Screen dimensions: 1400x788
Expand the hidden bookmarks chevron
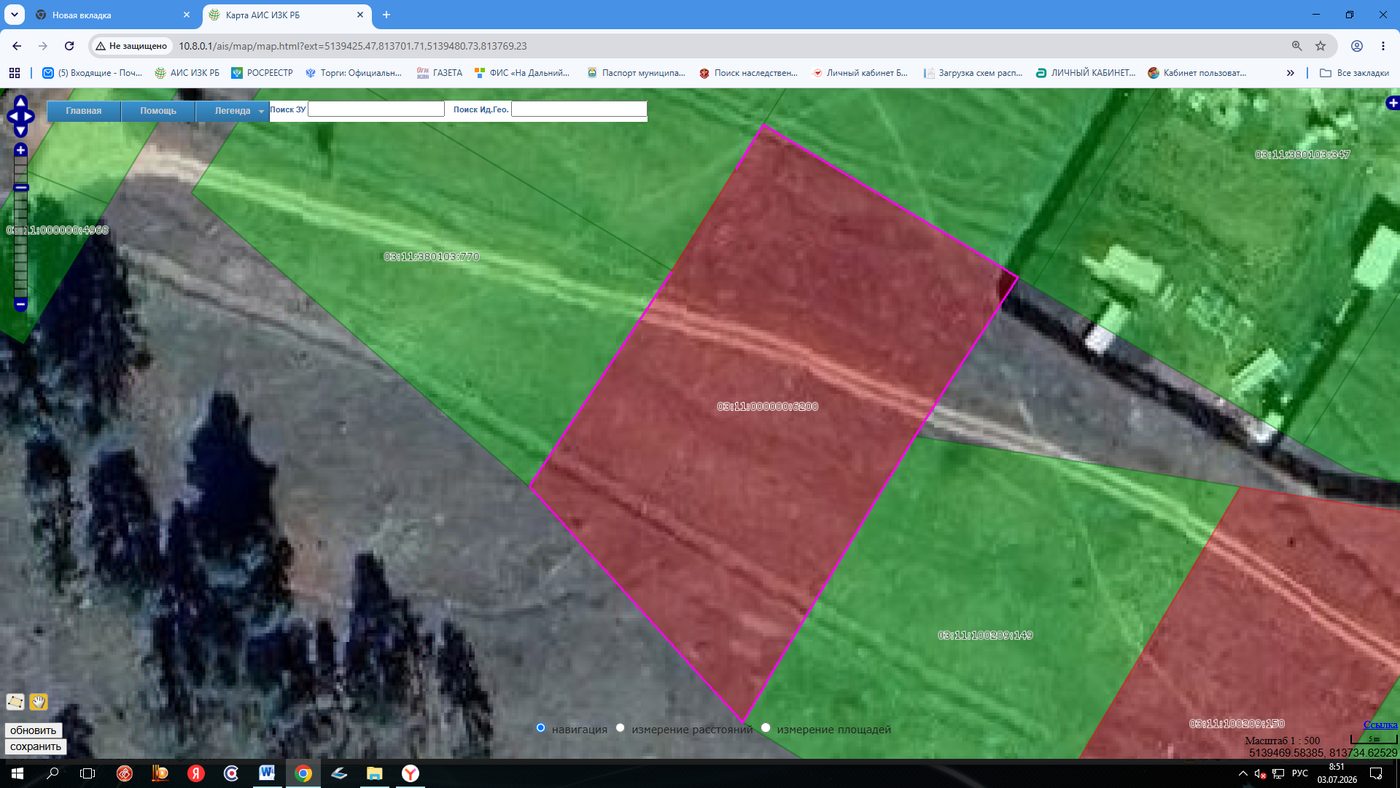pos(1290,73)
